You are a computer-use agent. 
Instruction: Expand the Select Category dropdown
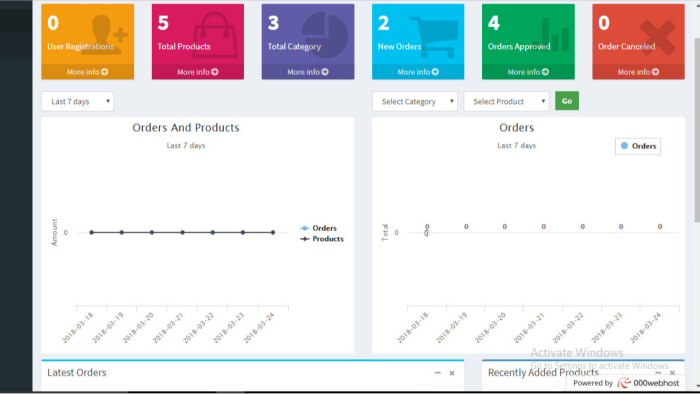(x=415, y=102)
